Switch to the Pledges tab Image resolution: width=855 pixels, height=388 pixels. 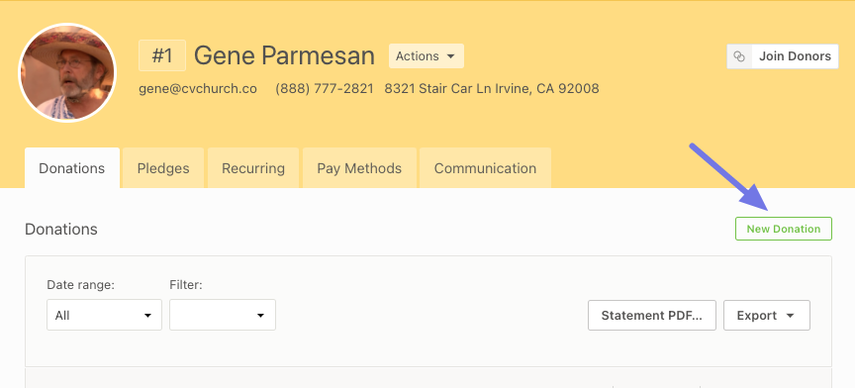pyautogui.click(x=163, y=168)
